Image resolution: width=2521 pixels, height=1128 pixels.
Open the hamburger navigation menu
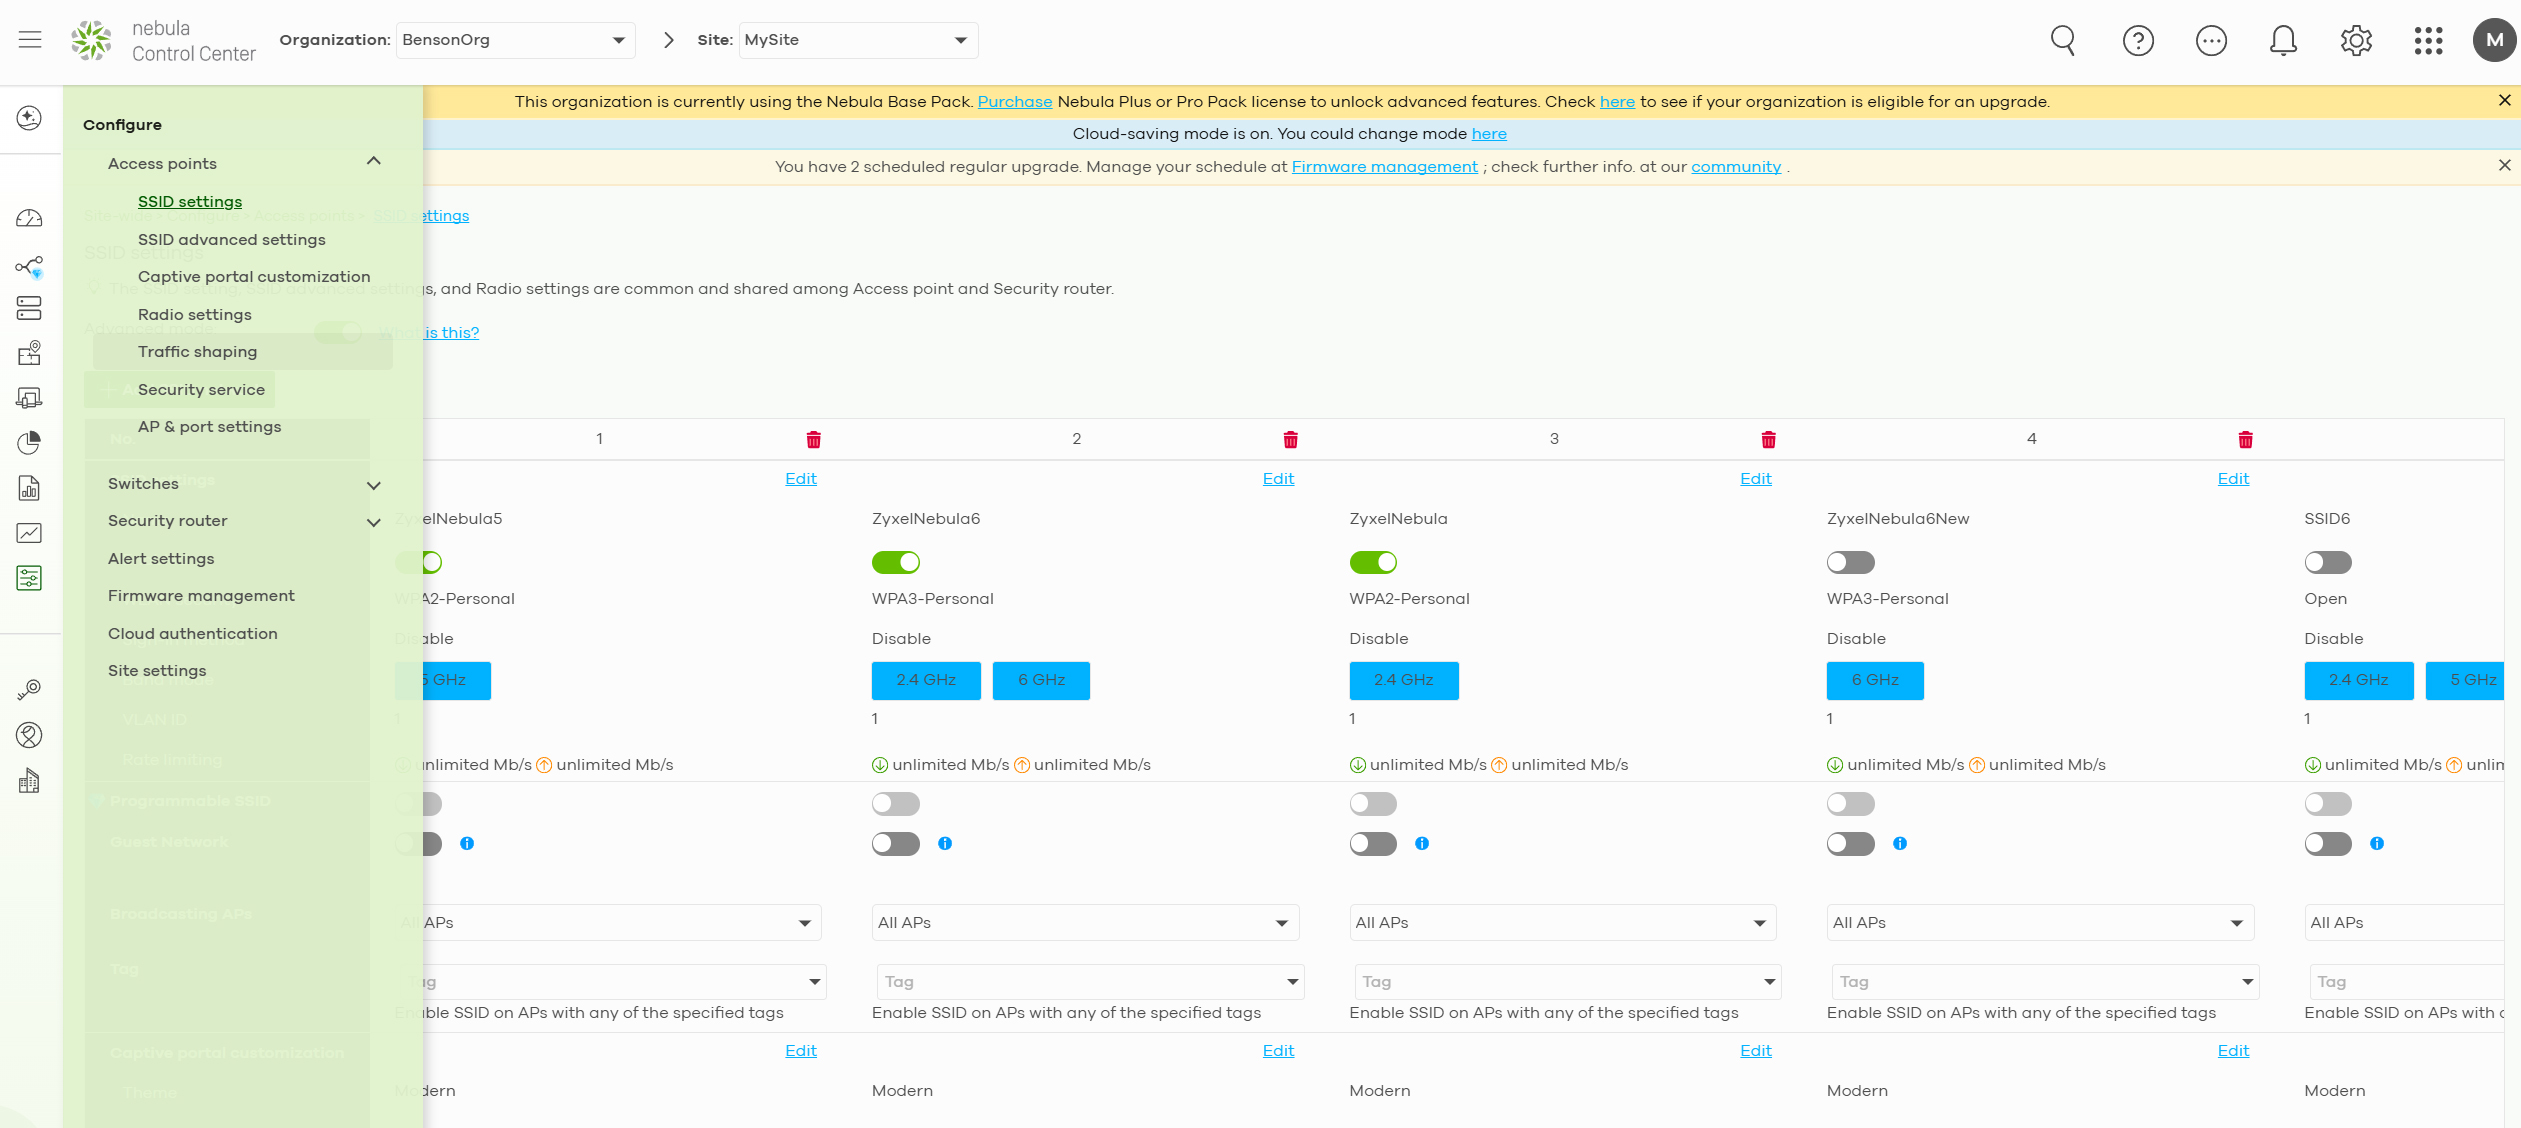[30, 40]
